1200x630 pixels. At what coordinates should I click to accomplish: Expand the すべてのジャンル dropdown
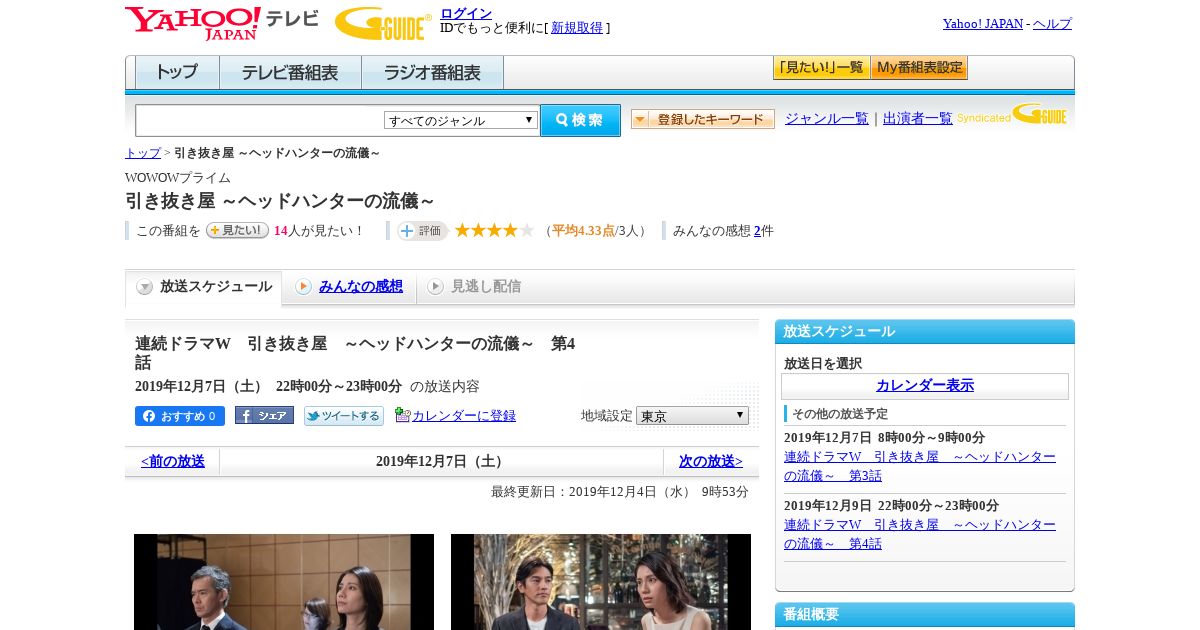(x=461, y=120)
